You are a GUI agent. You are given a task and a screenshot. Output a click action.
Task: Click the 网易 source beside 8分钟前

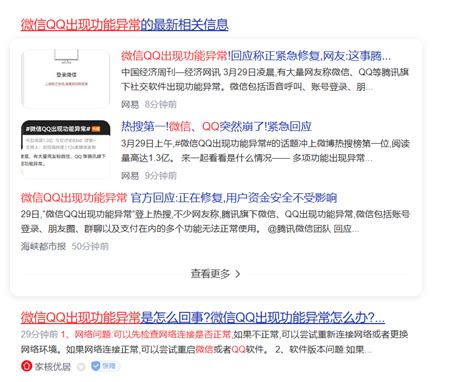coord(130,104)
